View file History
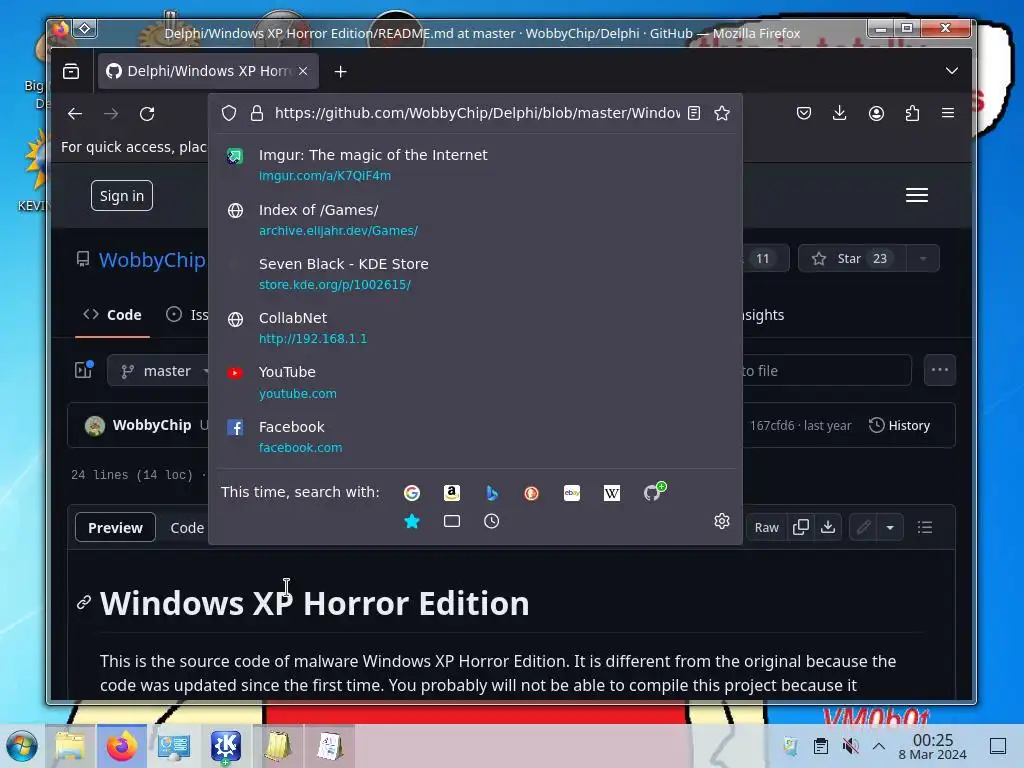This screenshot has height=768, width=1024. point(899,426)
